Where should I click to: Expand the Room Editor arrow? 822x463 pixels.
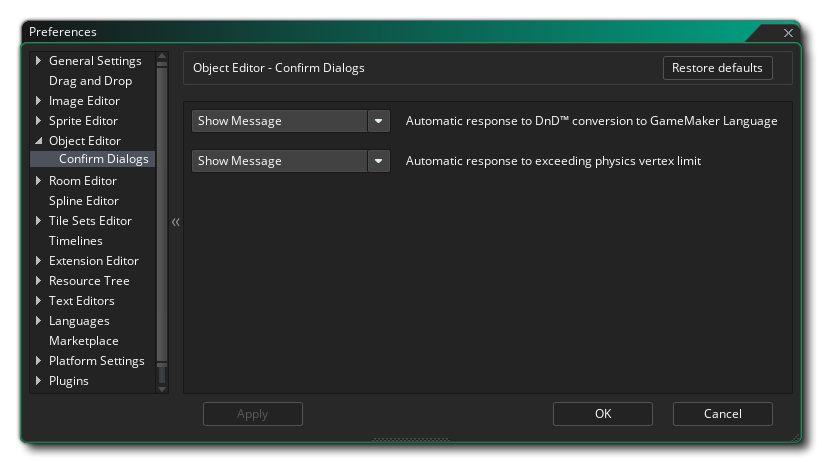[39, 181]
